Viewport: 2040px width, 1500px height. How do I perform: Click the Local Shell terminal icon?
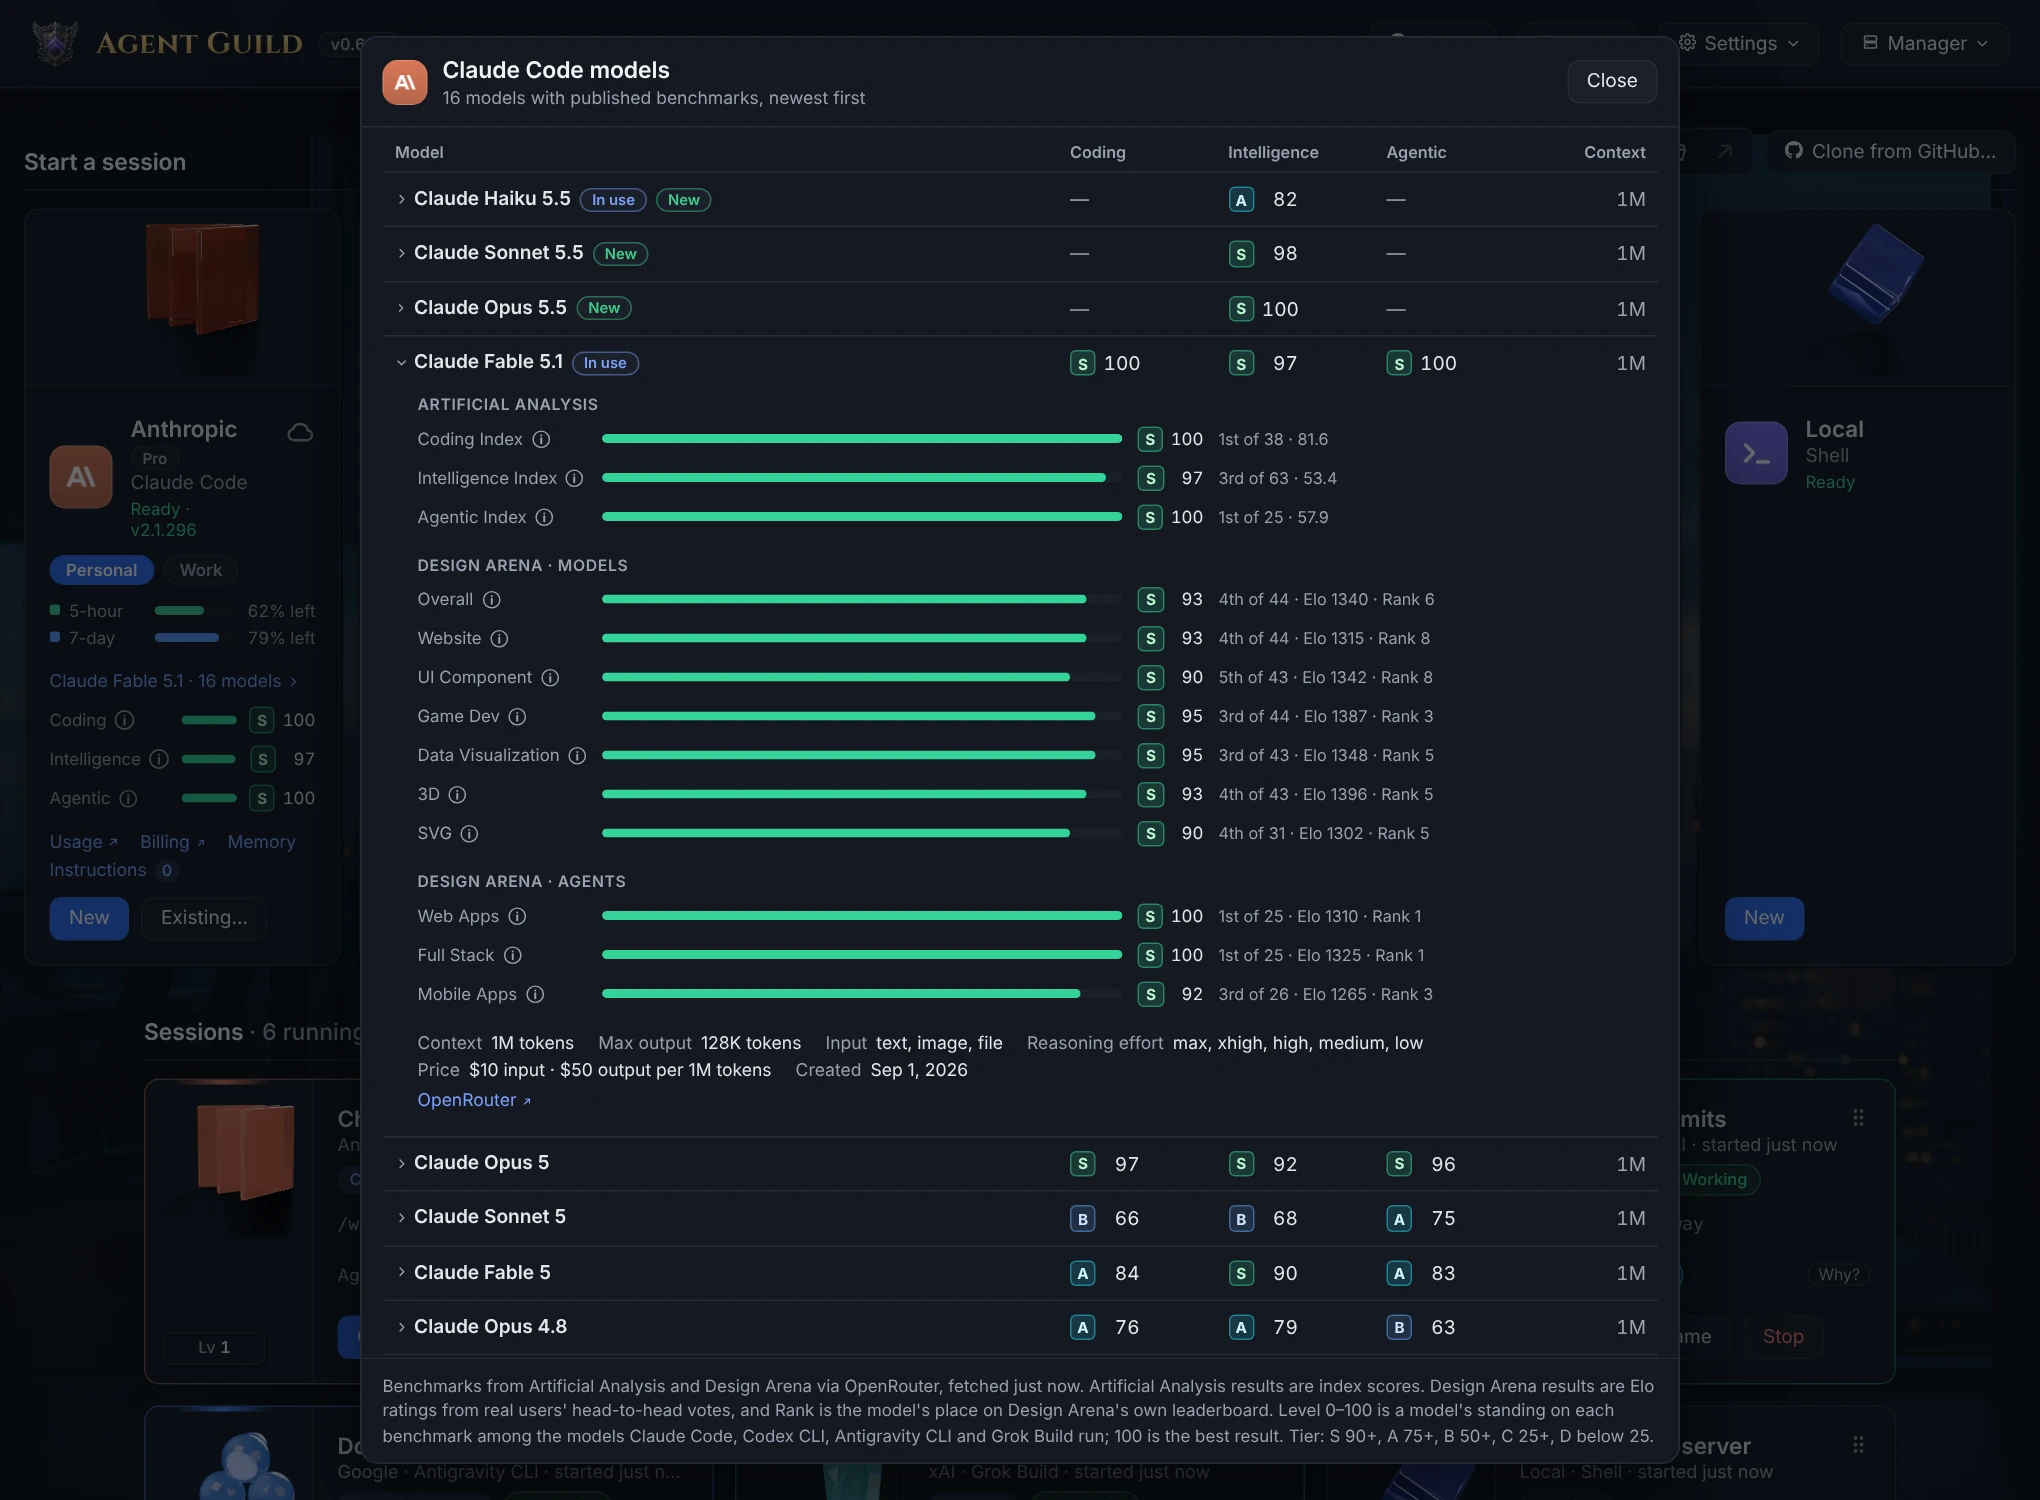(x=1756, y=453)
